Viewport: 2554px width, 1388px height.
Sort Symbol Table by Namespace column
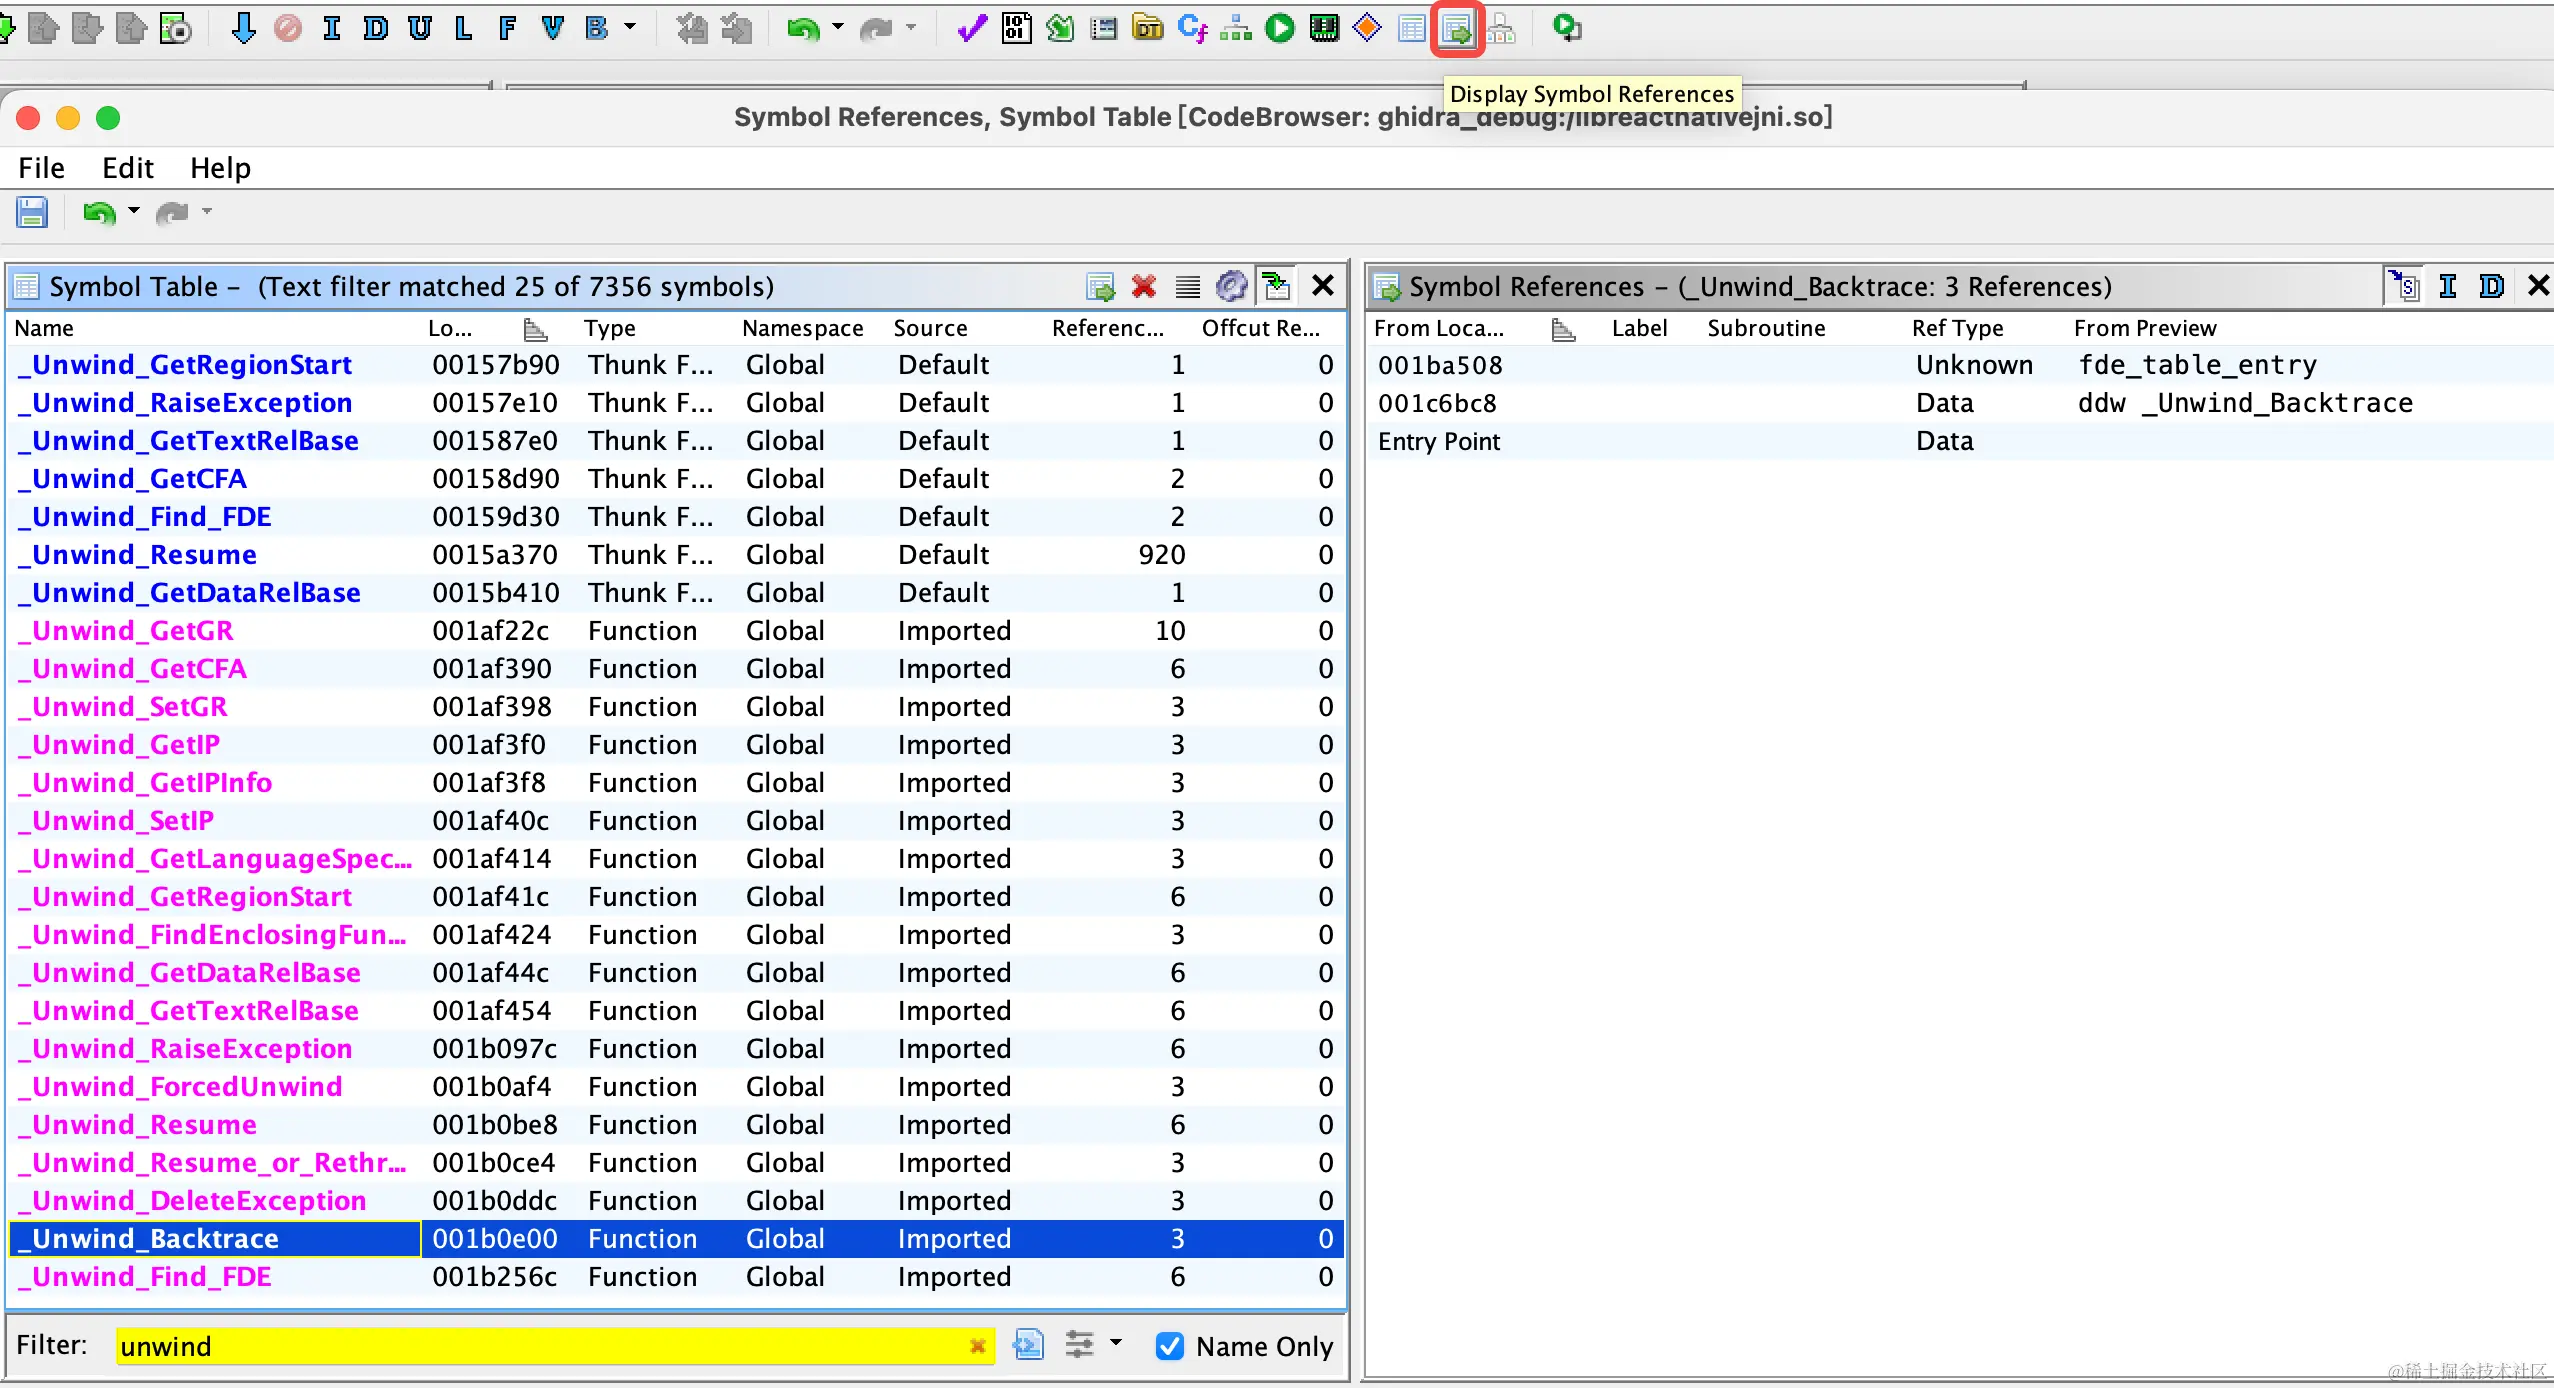[x=803, y=328]
